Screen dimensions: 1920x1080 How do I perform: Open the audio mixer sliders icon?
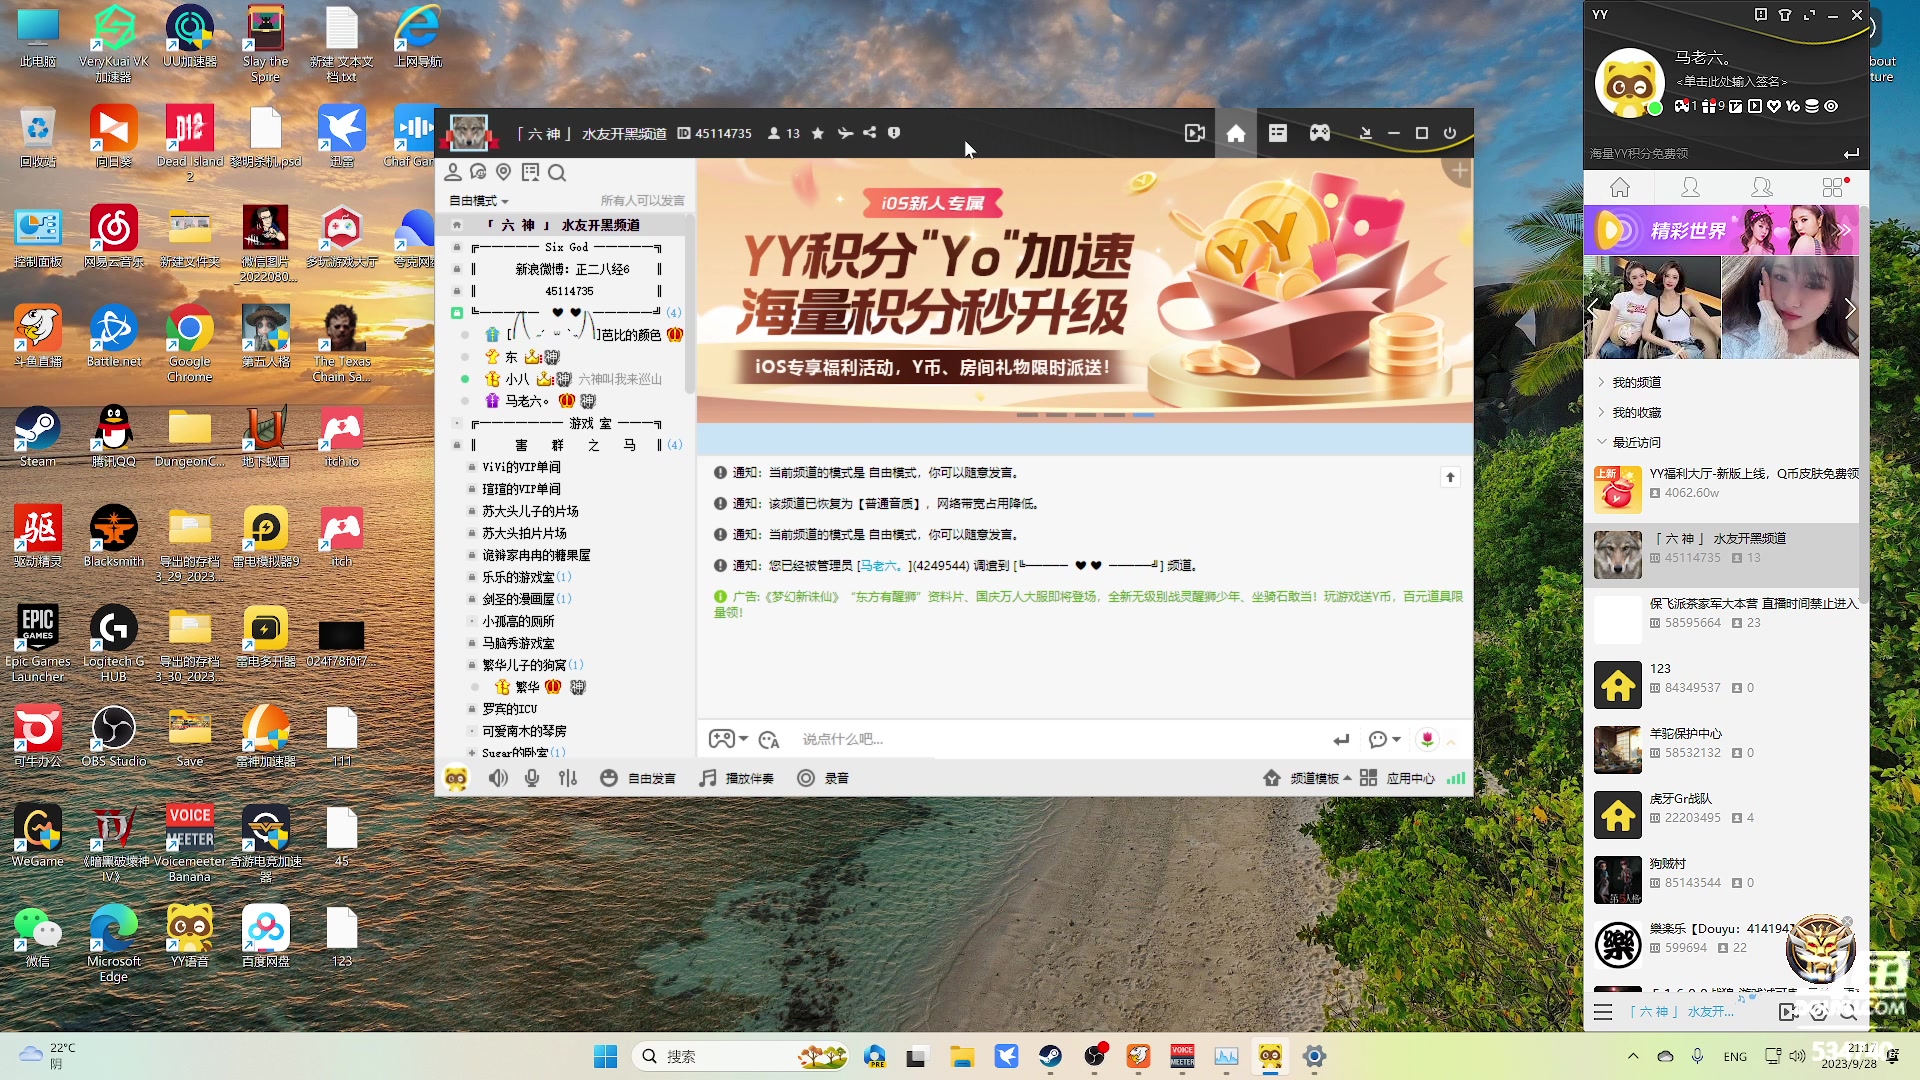(x=568, y=778)
